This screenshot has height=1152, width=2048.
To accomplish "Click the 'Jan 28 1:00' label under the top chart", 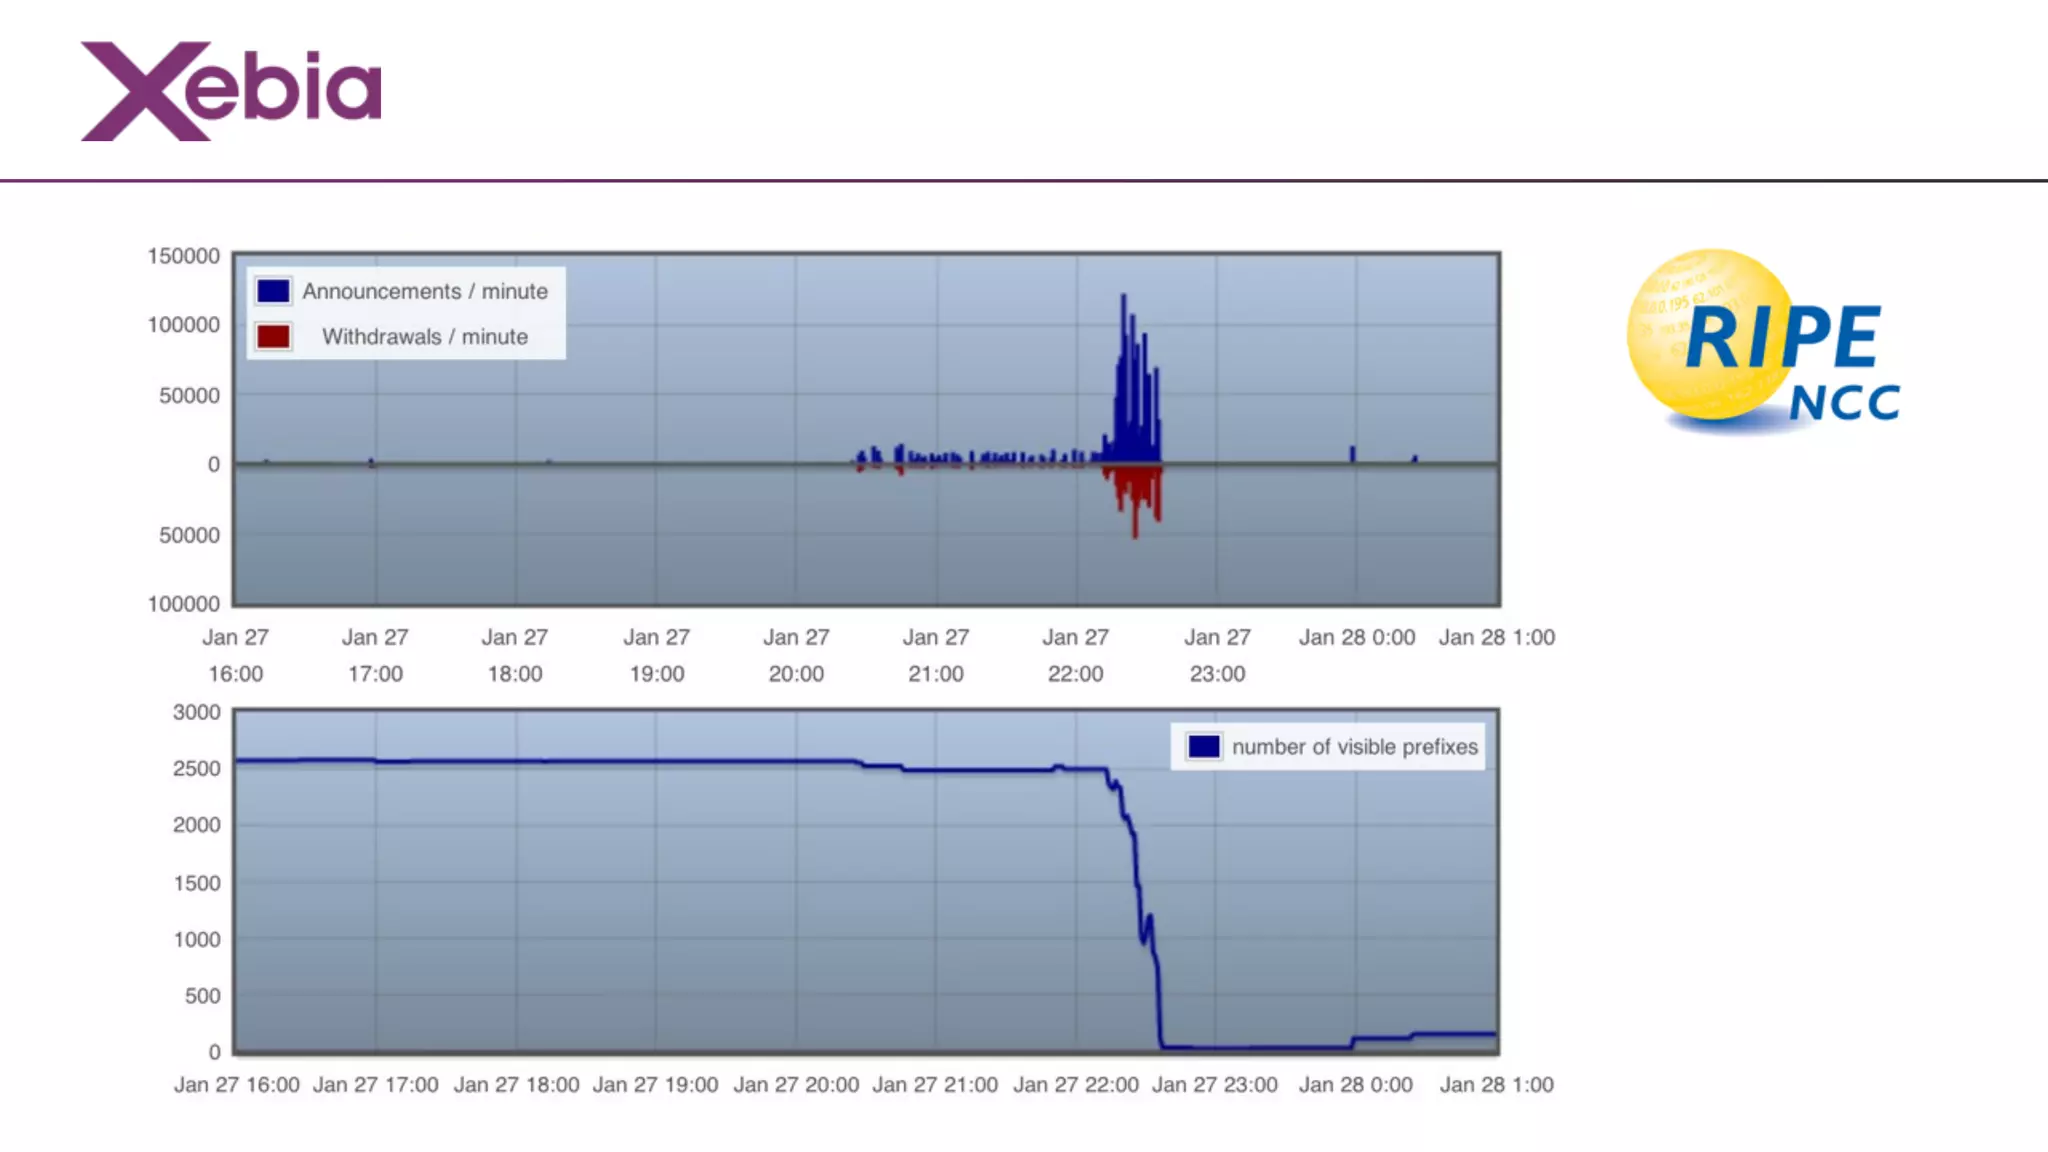I will 1496,637.
